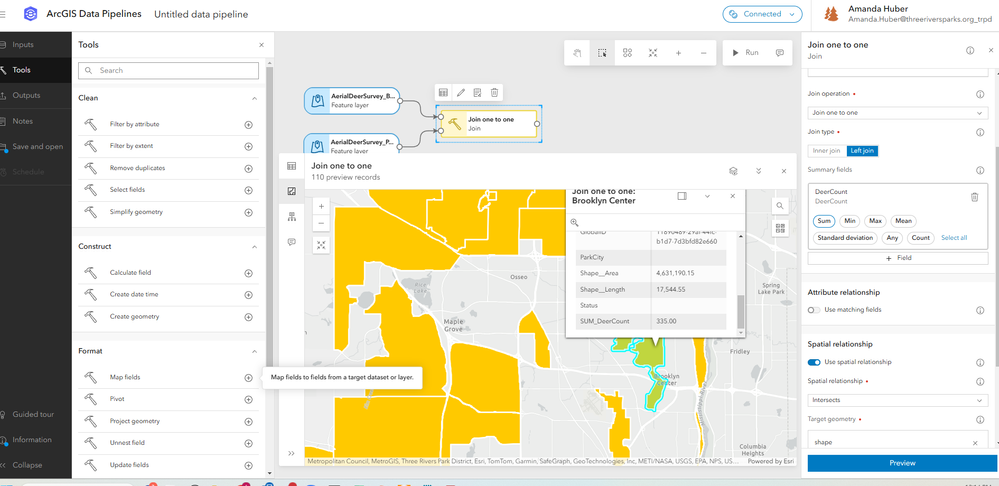The width and height of the screenshot is (999, 486).
Task: Open preview table icon above Join node
Action: click(x=443, y=92)
